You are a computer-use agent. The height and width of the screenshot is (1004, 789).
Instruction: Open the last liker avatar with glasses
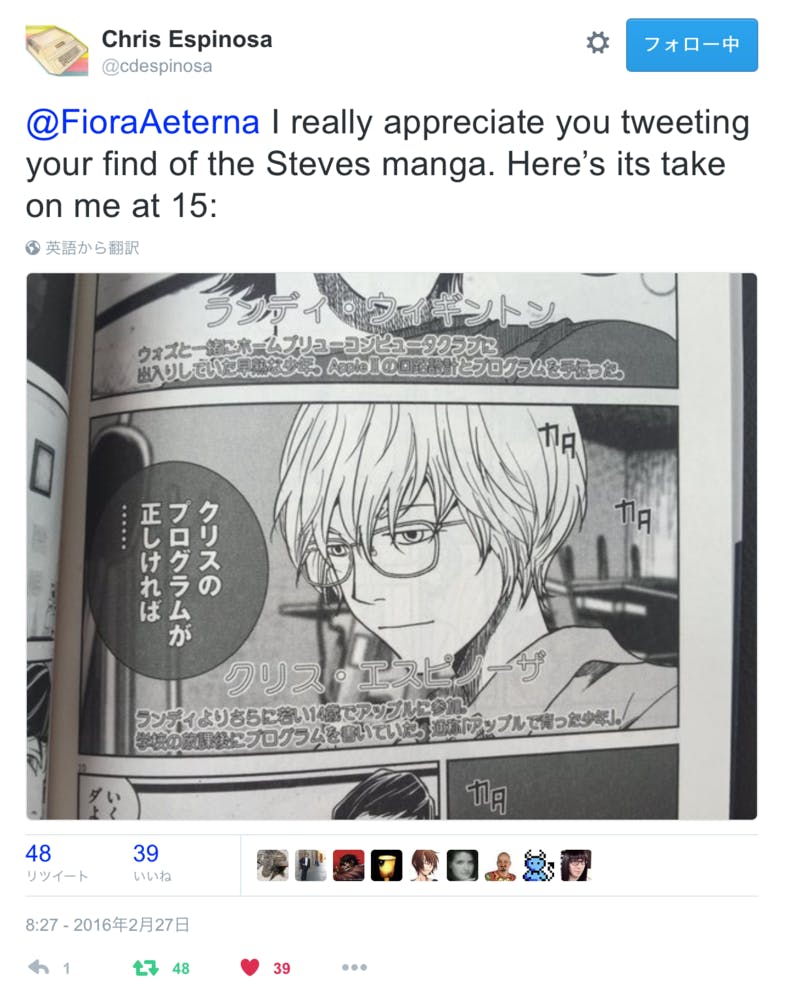[x=576, y=866]
